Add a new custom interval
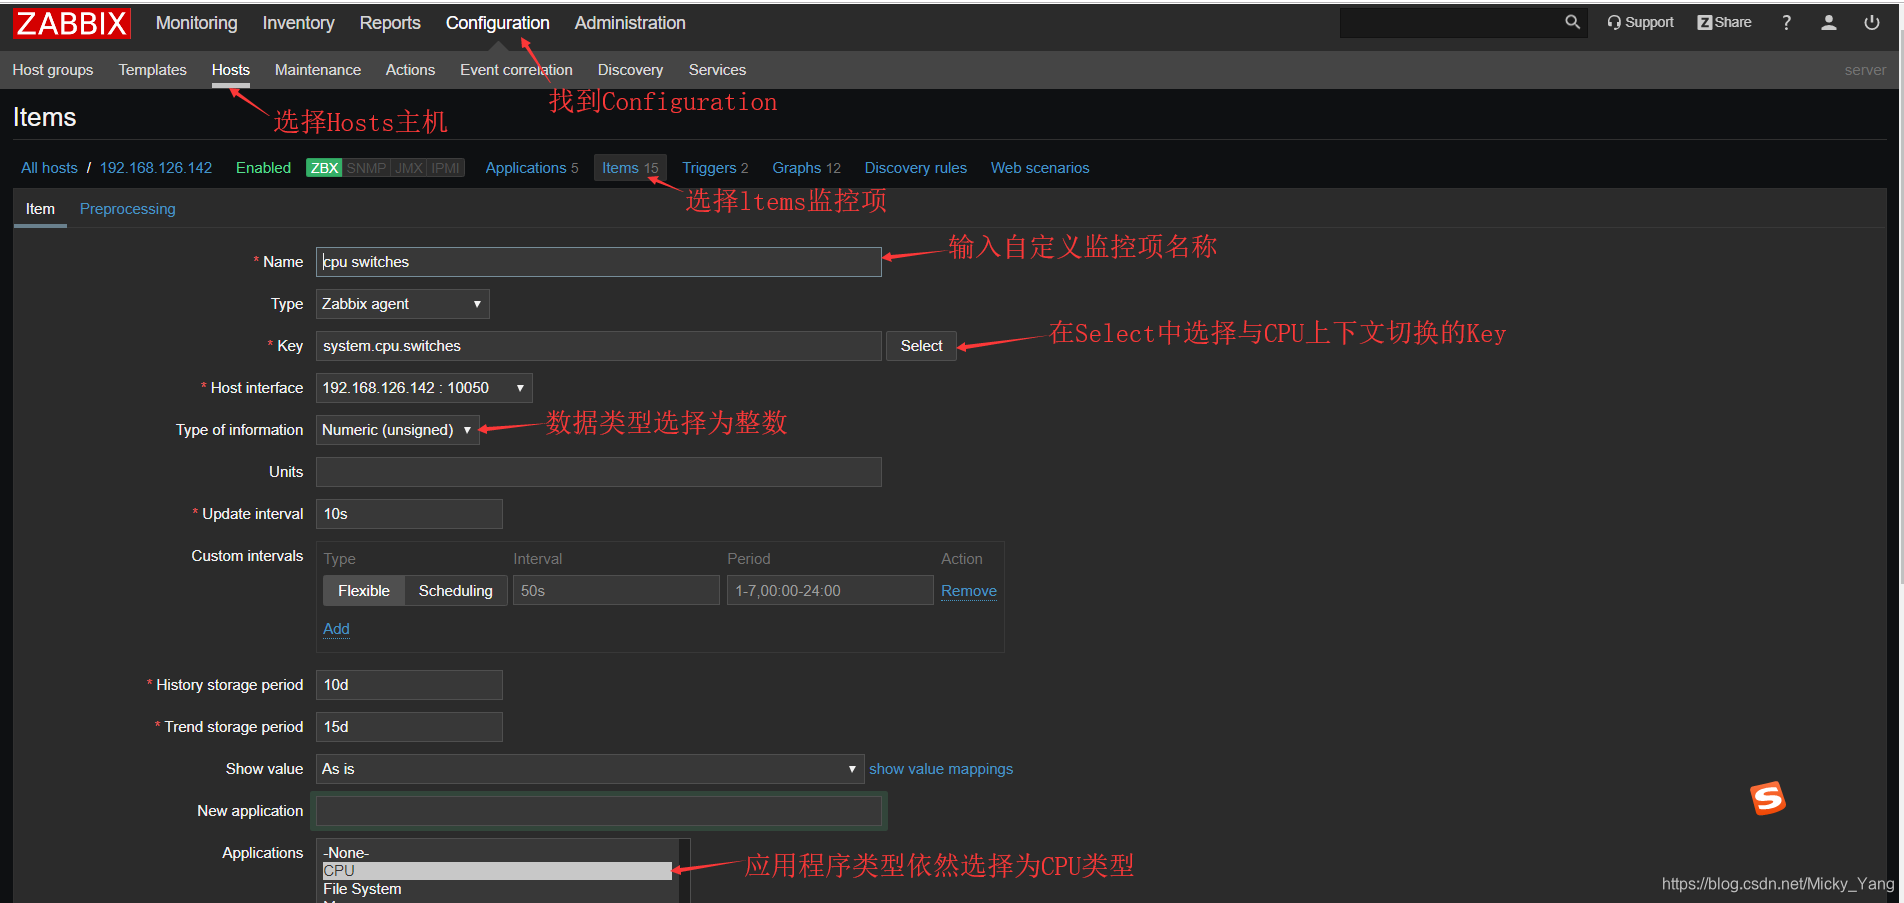The height and width of the screenshot is (903, 1904). (336, 629)
